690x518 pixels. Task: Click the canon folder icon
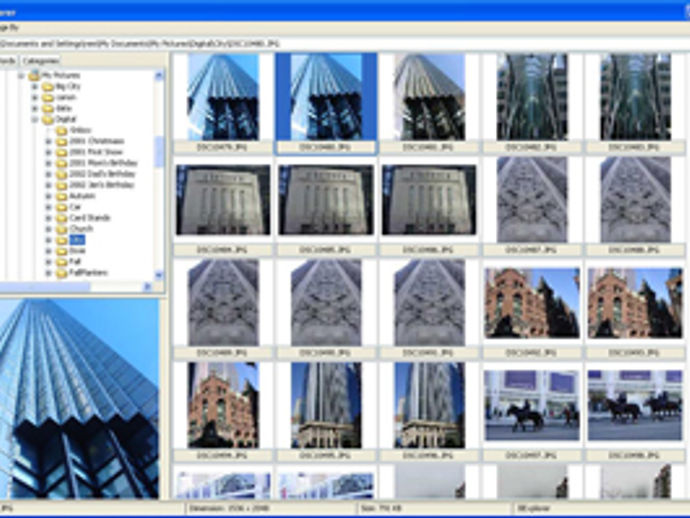point(48,97)
